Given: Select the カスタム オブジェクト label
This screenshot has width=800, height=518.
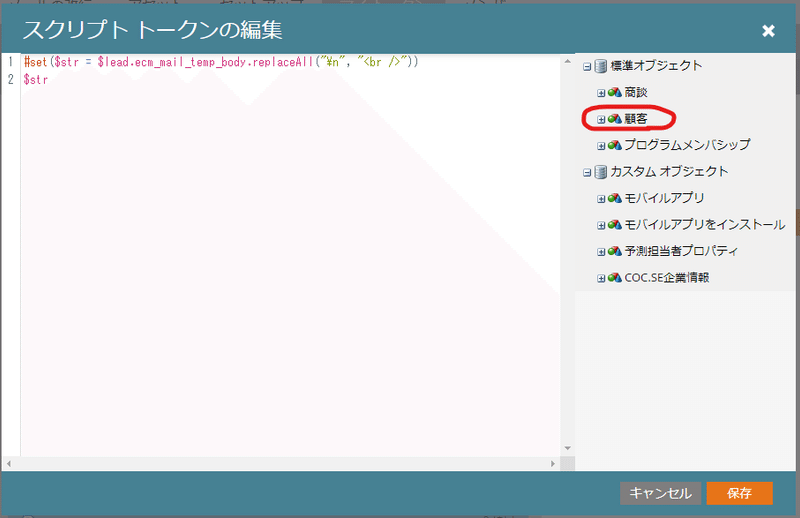Looking at the screenshot, I should 669,171.
